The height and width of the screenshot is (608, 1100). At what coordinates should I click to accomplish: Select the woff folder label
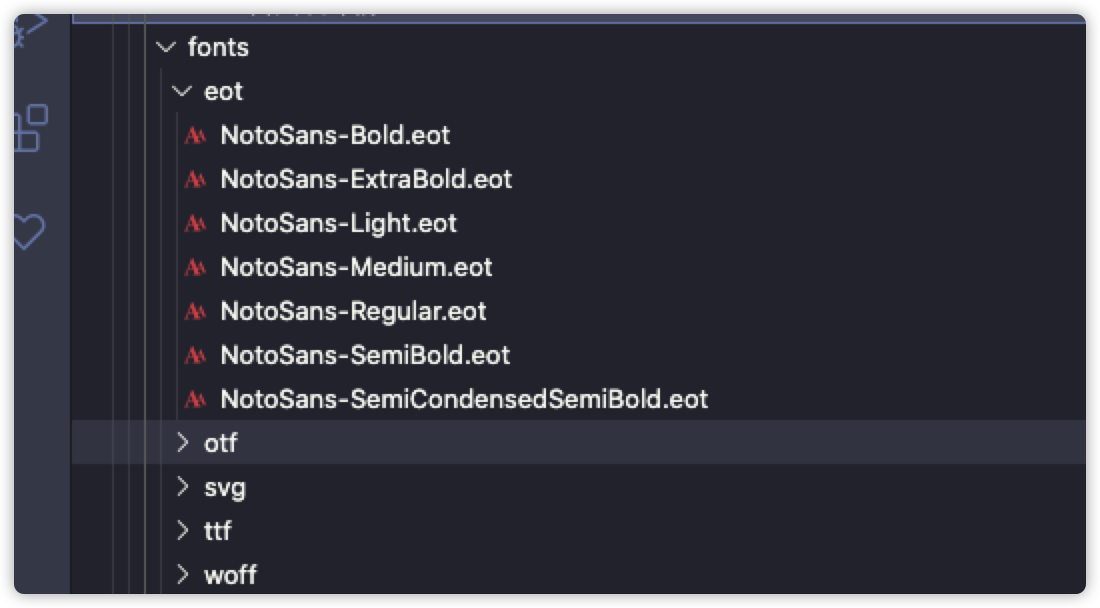pyautogui.click(x=230, y=575)
